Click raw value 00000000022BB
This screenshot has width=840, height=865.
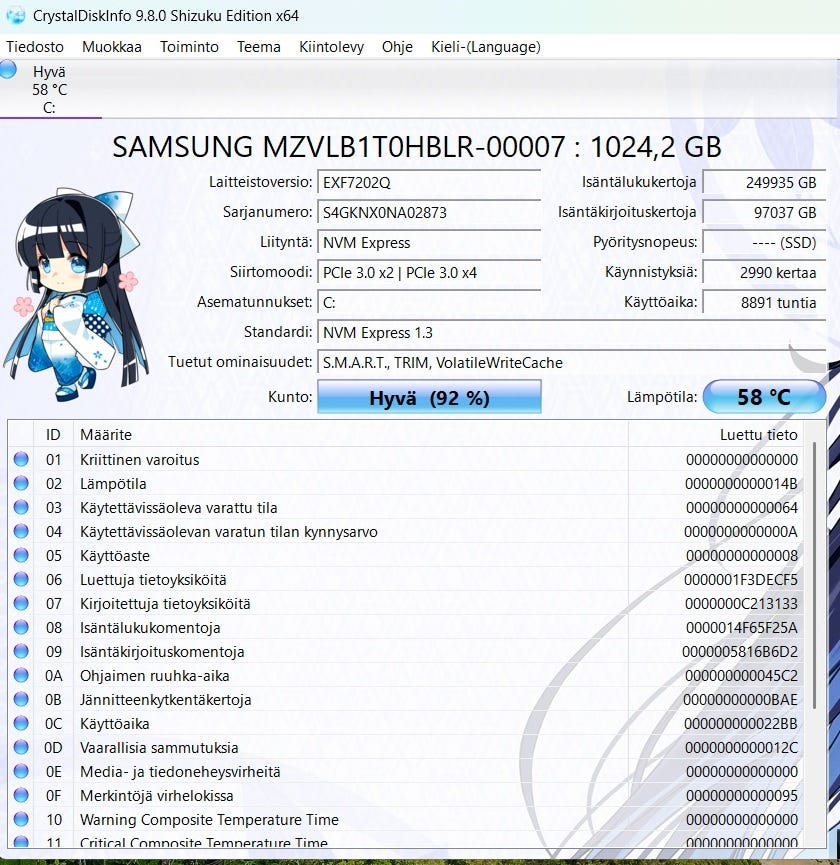(x=741, y=724)
